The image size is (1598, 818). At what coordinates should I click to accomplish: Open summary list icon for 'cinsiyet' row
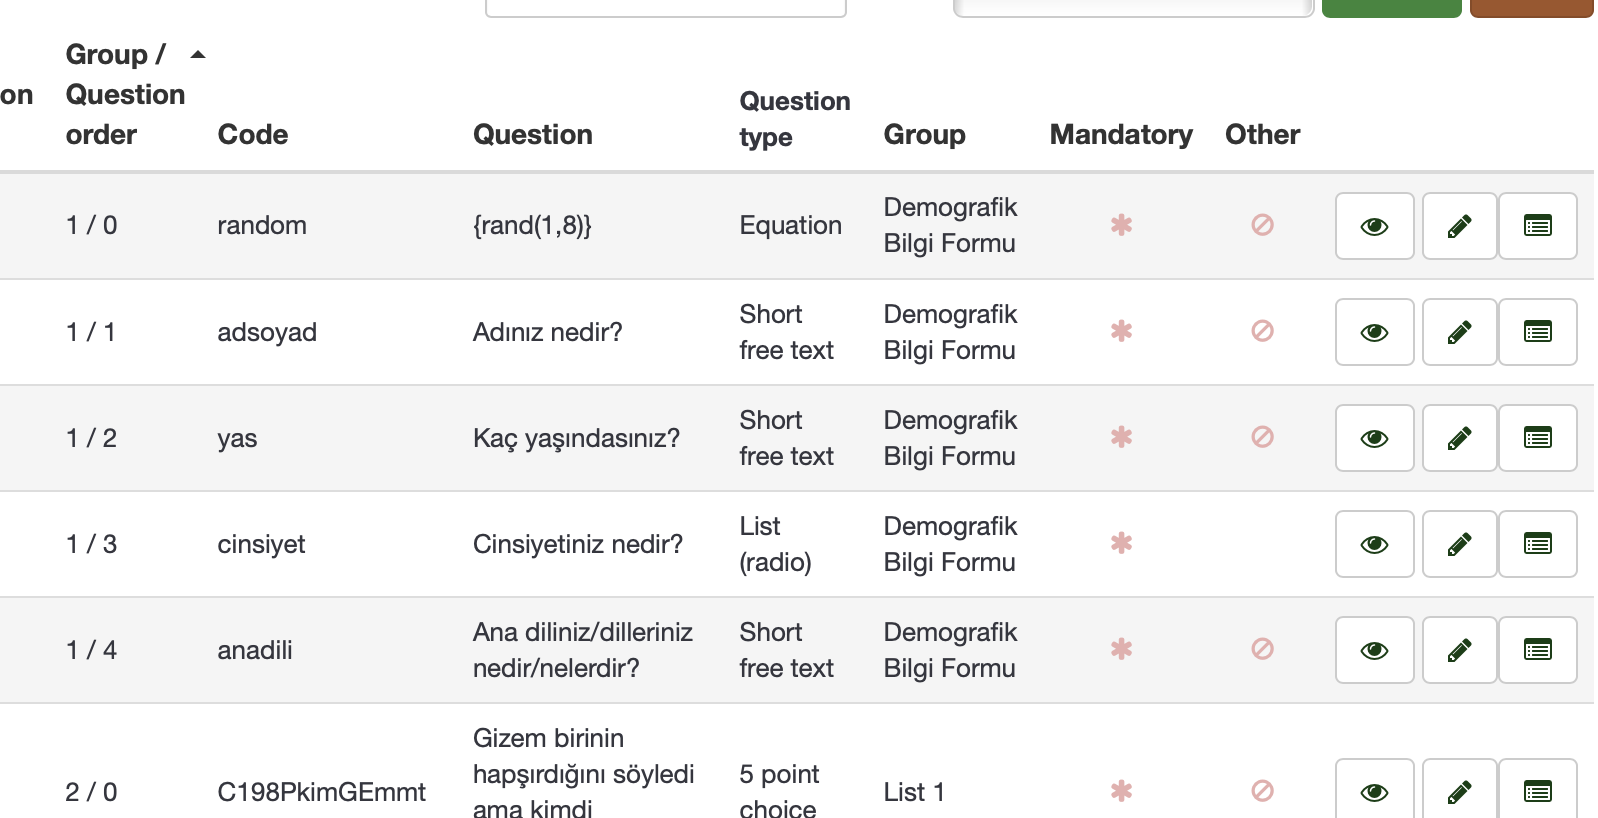point(1537,544)
